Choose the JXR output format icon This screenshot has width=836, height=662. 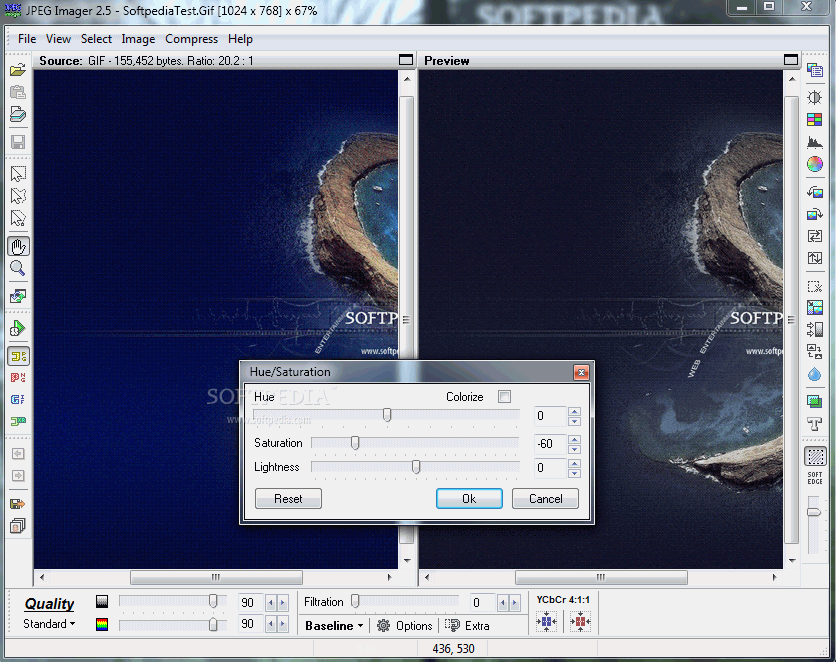[18, 422]
